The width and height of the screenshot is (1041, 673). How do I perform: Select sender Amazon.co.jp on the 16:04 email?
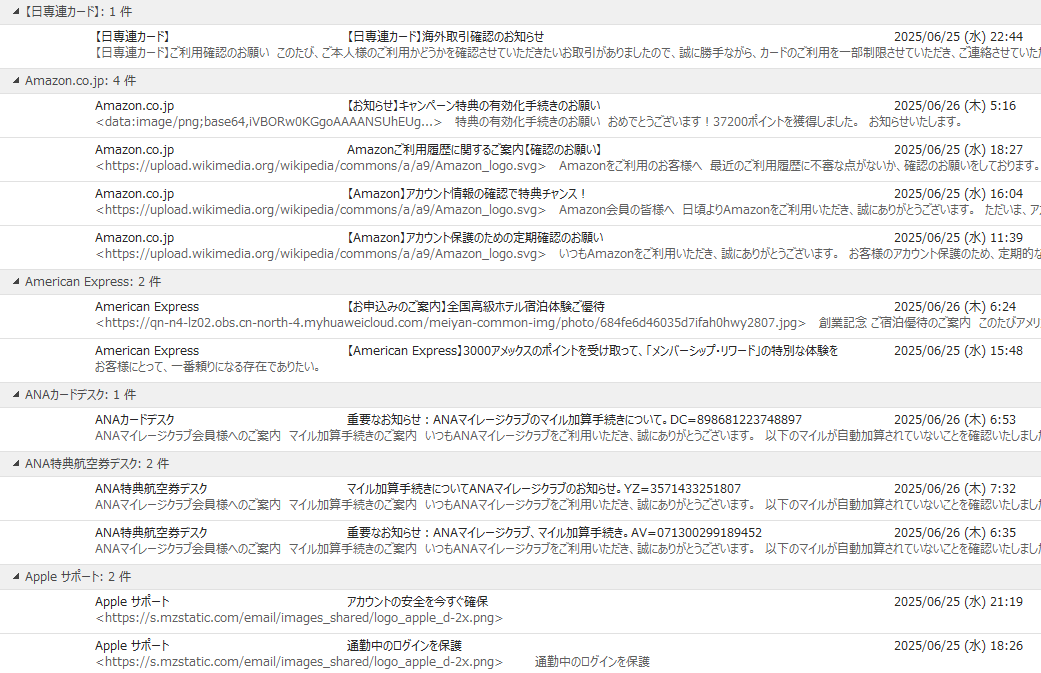(x=134, y=194)
